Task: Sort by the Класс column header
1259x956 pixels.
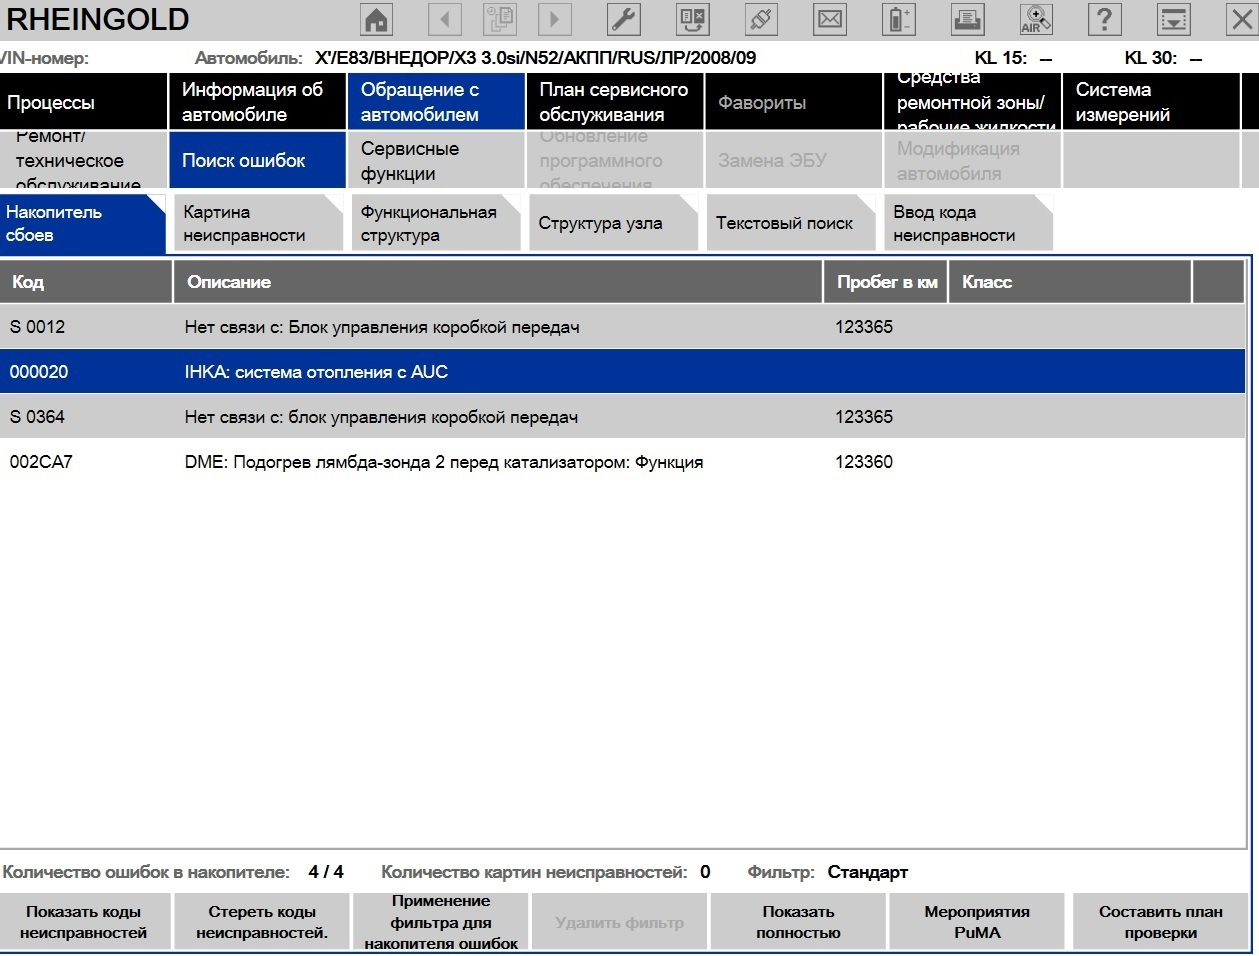Action: tap(1070, 282)
